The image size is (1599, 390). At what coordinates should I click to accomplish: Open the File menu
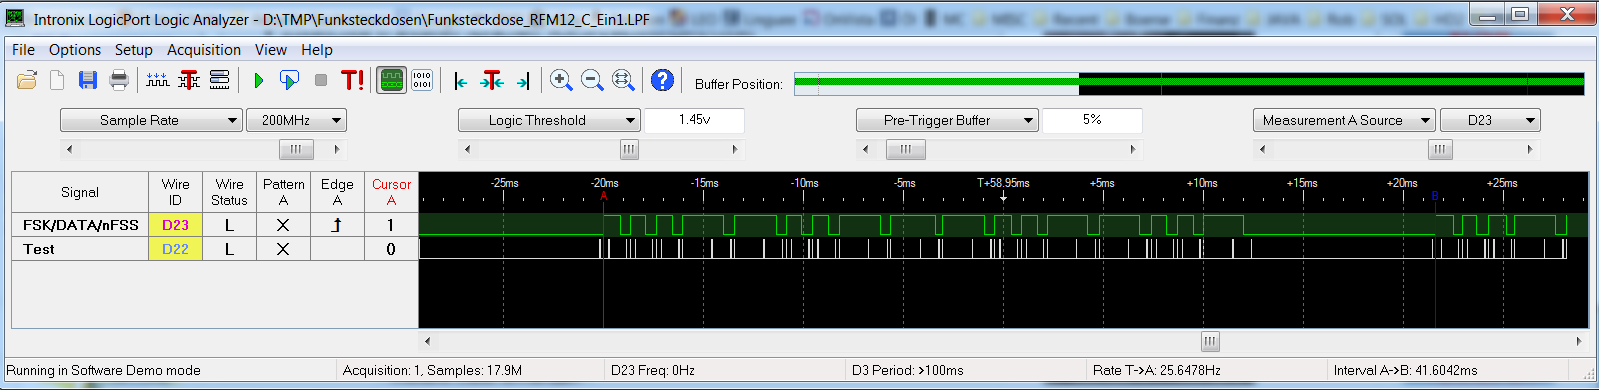click(x=23, y=50)
